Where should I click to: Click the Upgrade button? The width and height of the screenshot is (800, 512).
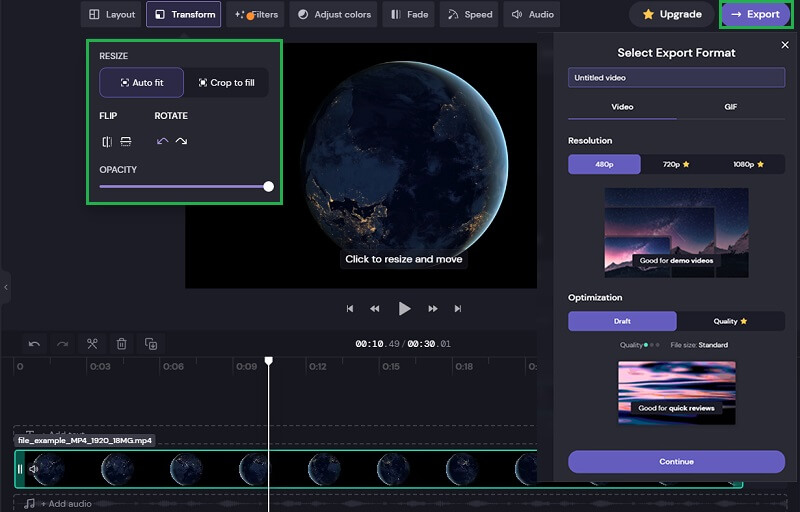(x=671, y=14)
